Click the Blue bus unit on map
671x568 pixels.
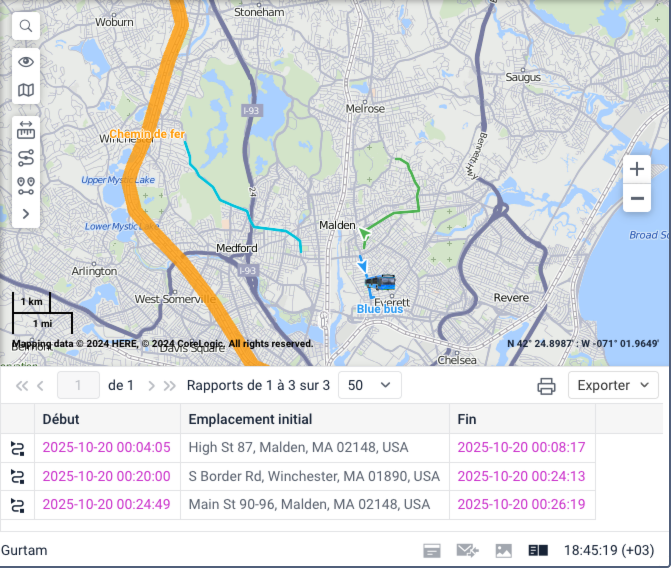coord(380,284)
